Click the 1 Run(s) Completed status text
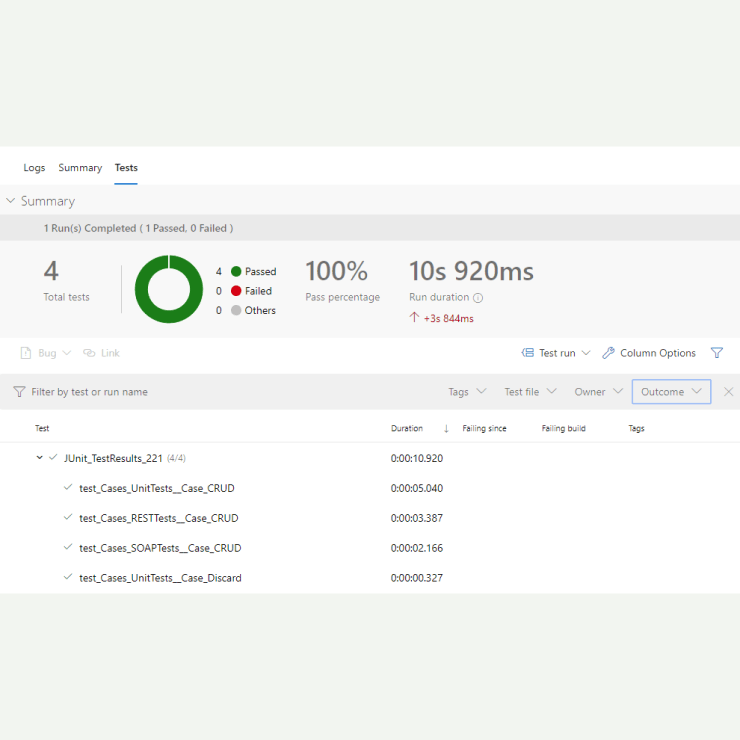This screenshot has width=740, height=740. click(138, 228)
